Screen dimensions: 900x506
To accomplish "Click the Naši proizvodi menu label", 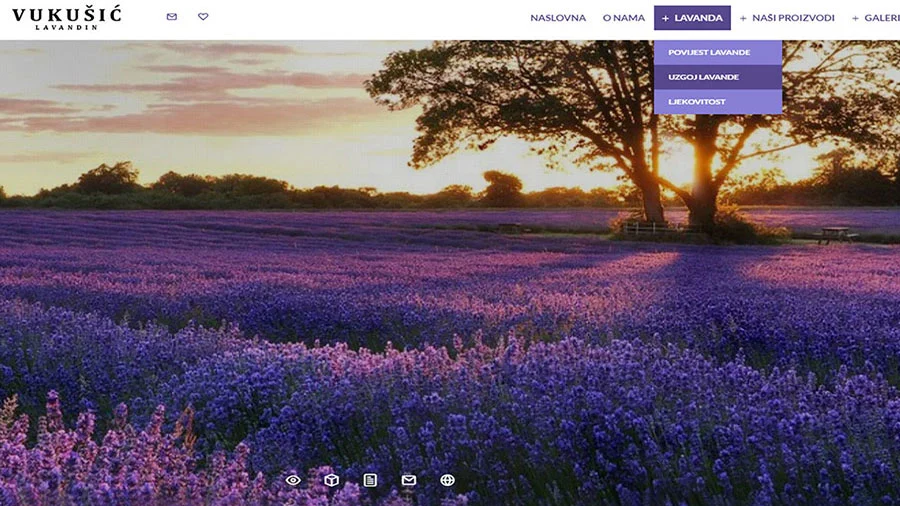I will [x=793, y=18].
